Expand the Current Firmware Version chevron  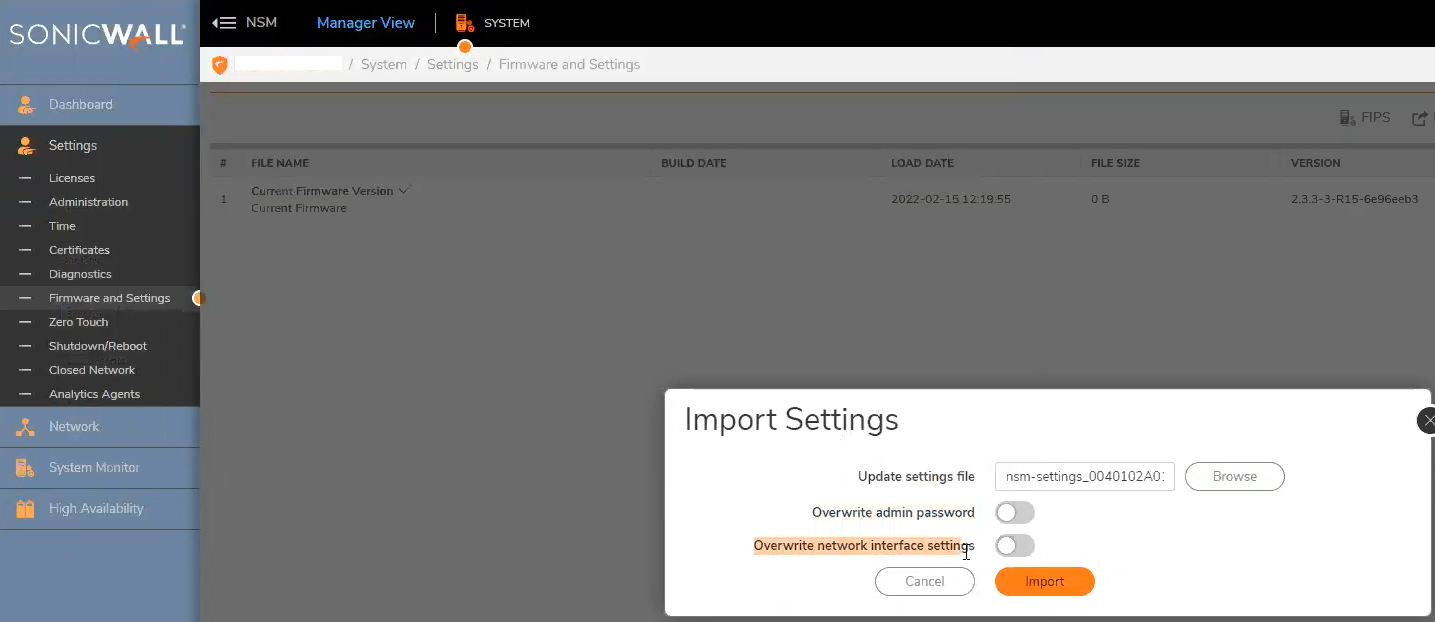point(405,190)
